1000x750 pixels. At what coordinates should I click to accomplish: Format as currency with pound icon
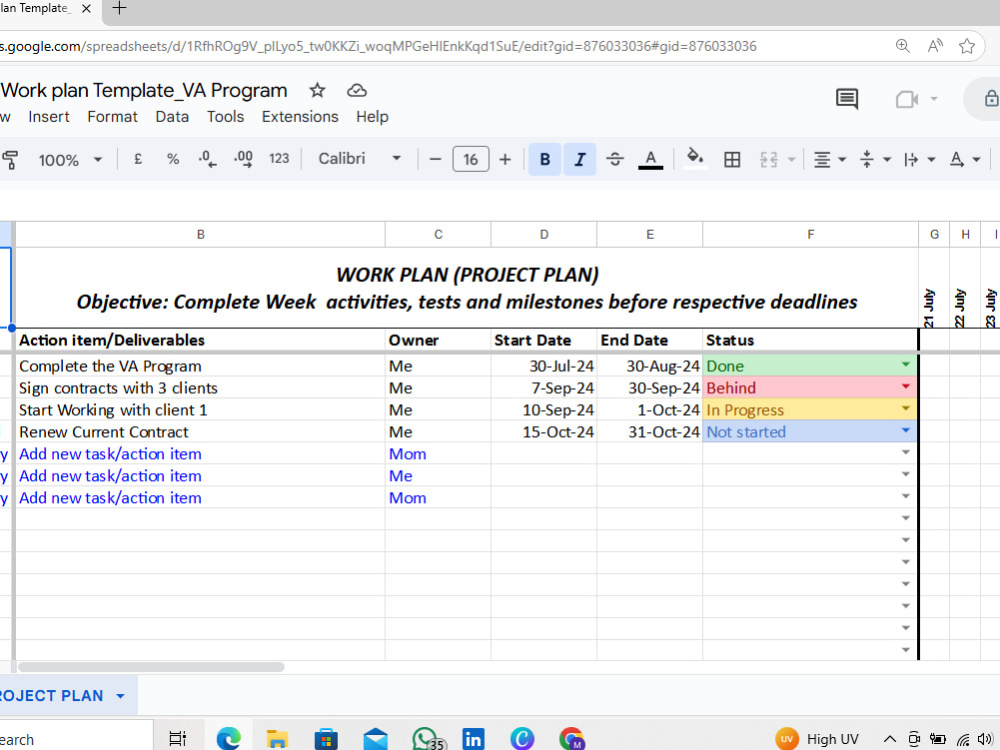click(x=138, y=159)
